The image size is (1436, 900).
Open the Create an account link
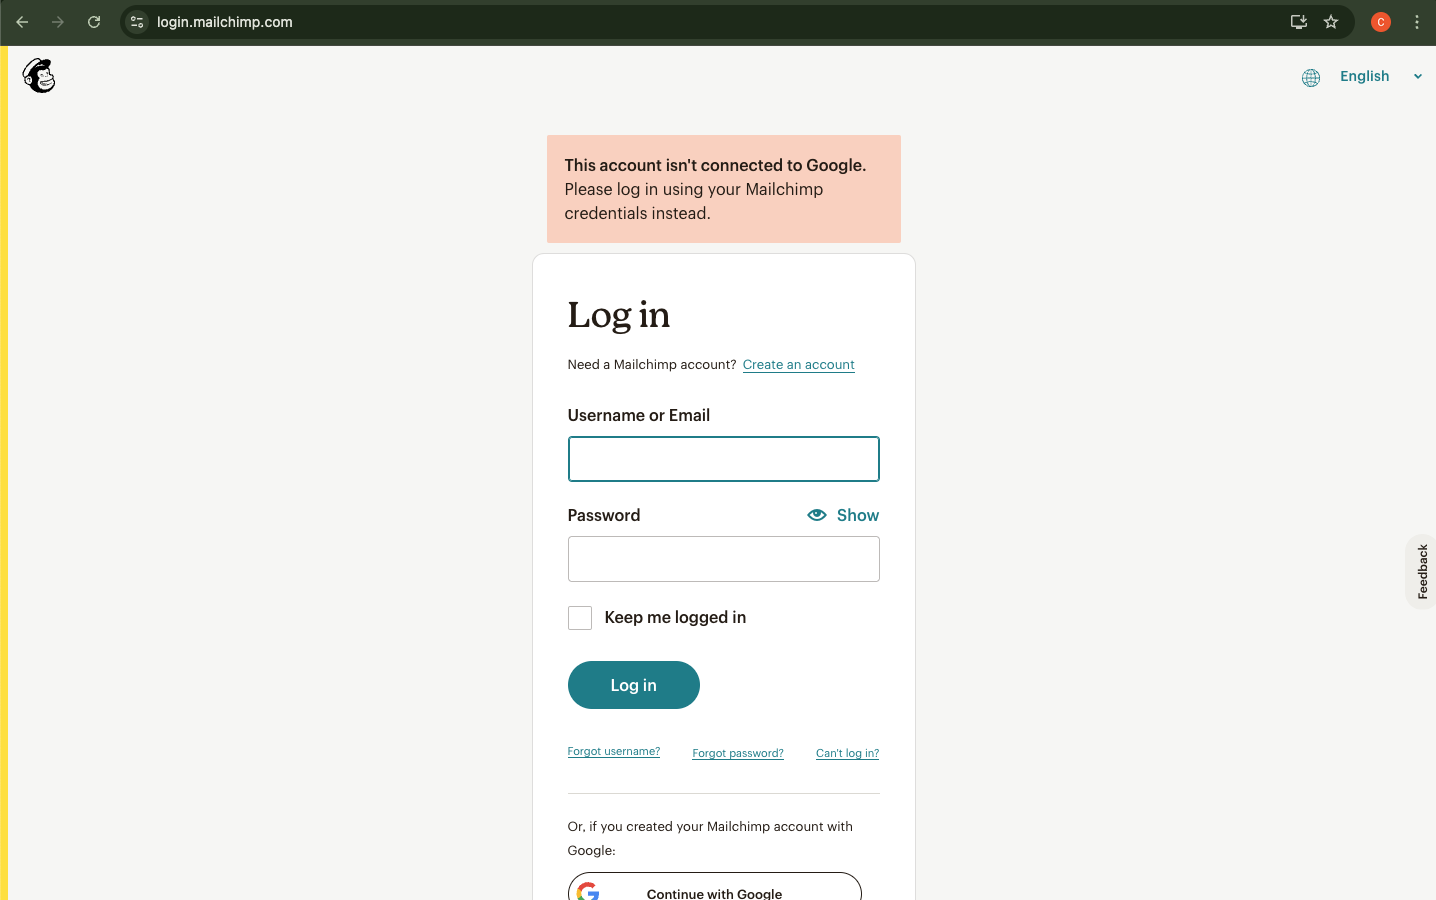799,365
